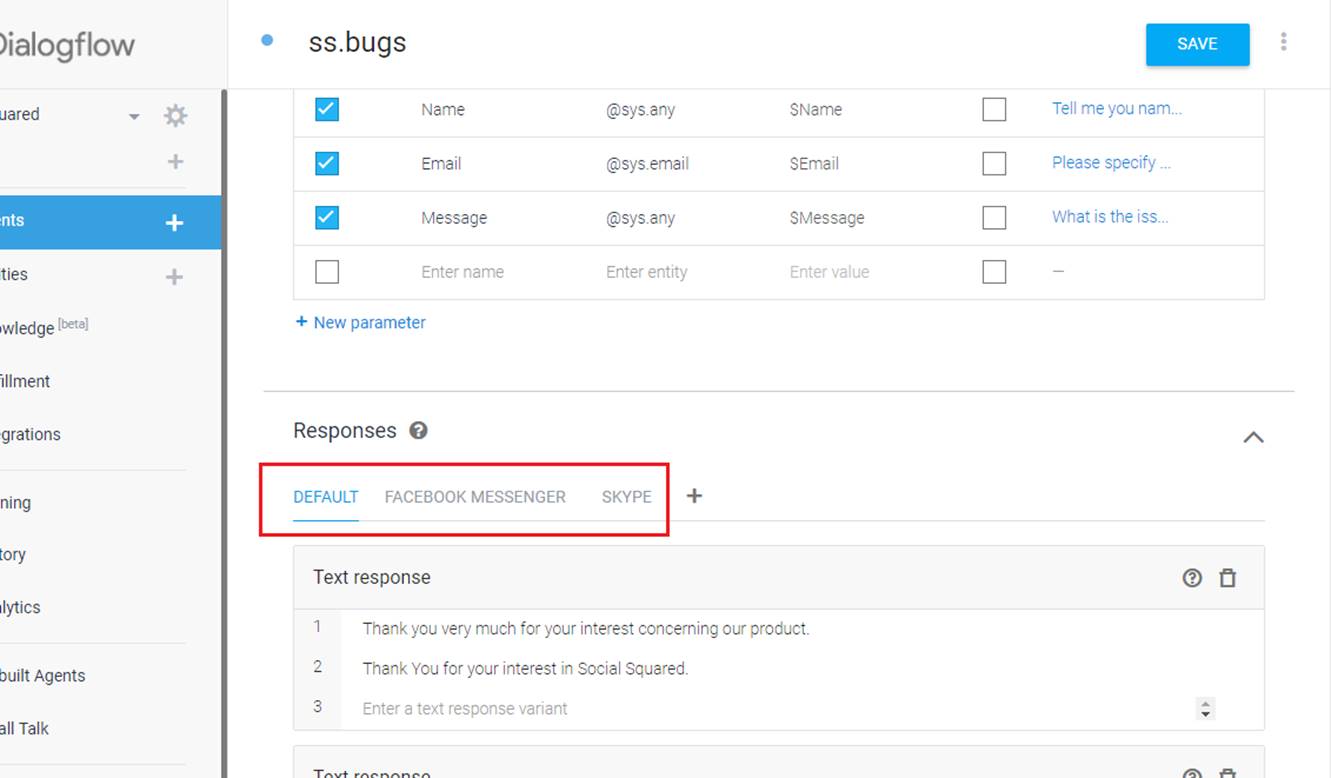Add a new response platform tab
Viewport: 1331px width, 778px height.
694,496
